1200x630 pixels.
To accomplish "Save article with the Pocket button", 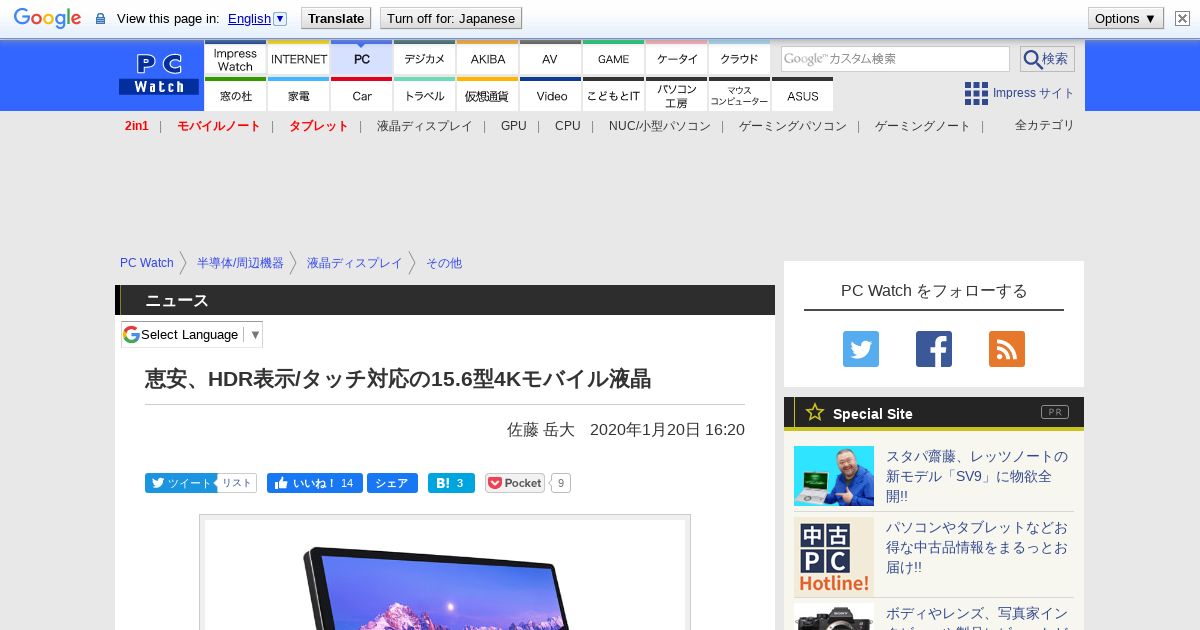I will tap(515, 483).
